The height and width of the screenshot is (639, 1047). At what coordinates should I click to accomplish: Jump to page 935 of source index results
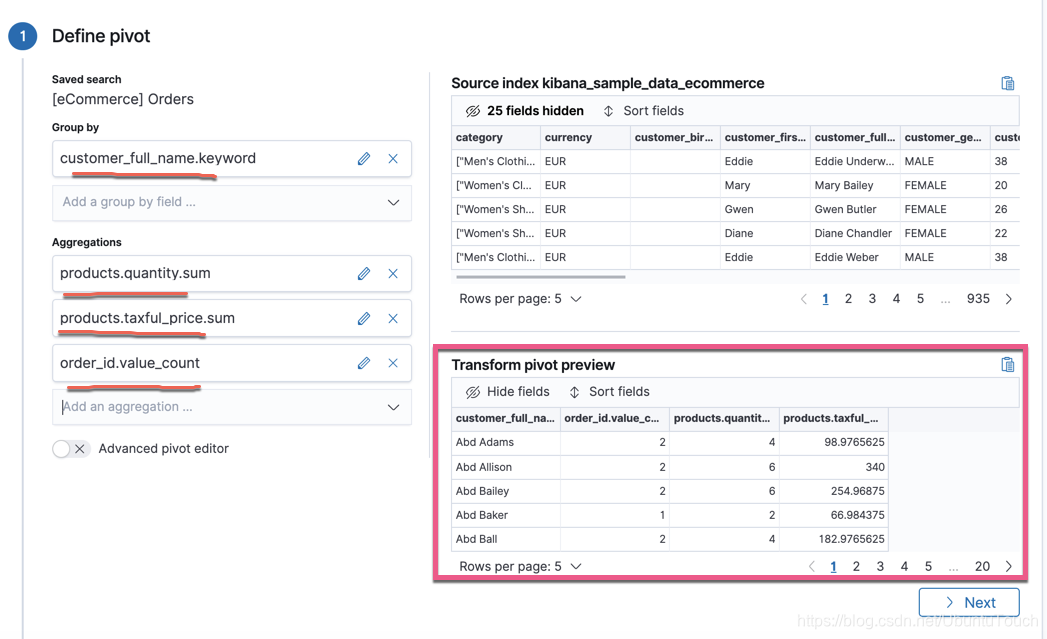pyautogui.click(x=978, y=298)
